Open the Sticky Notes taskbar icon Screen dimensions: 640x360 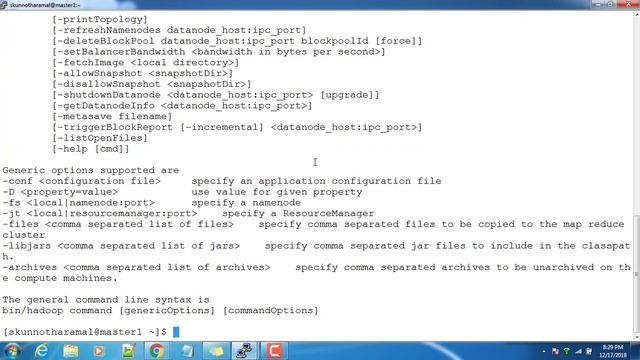216,351
